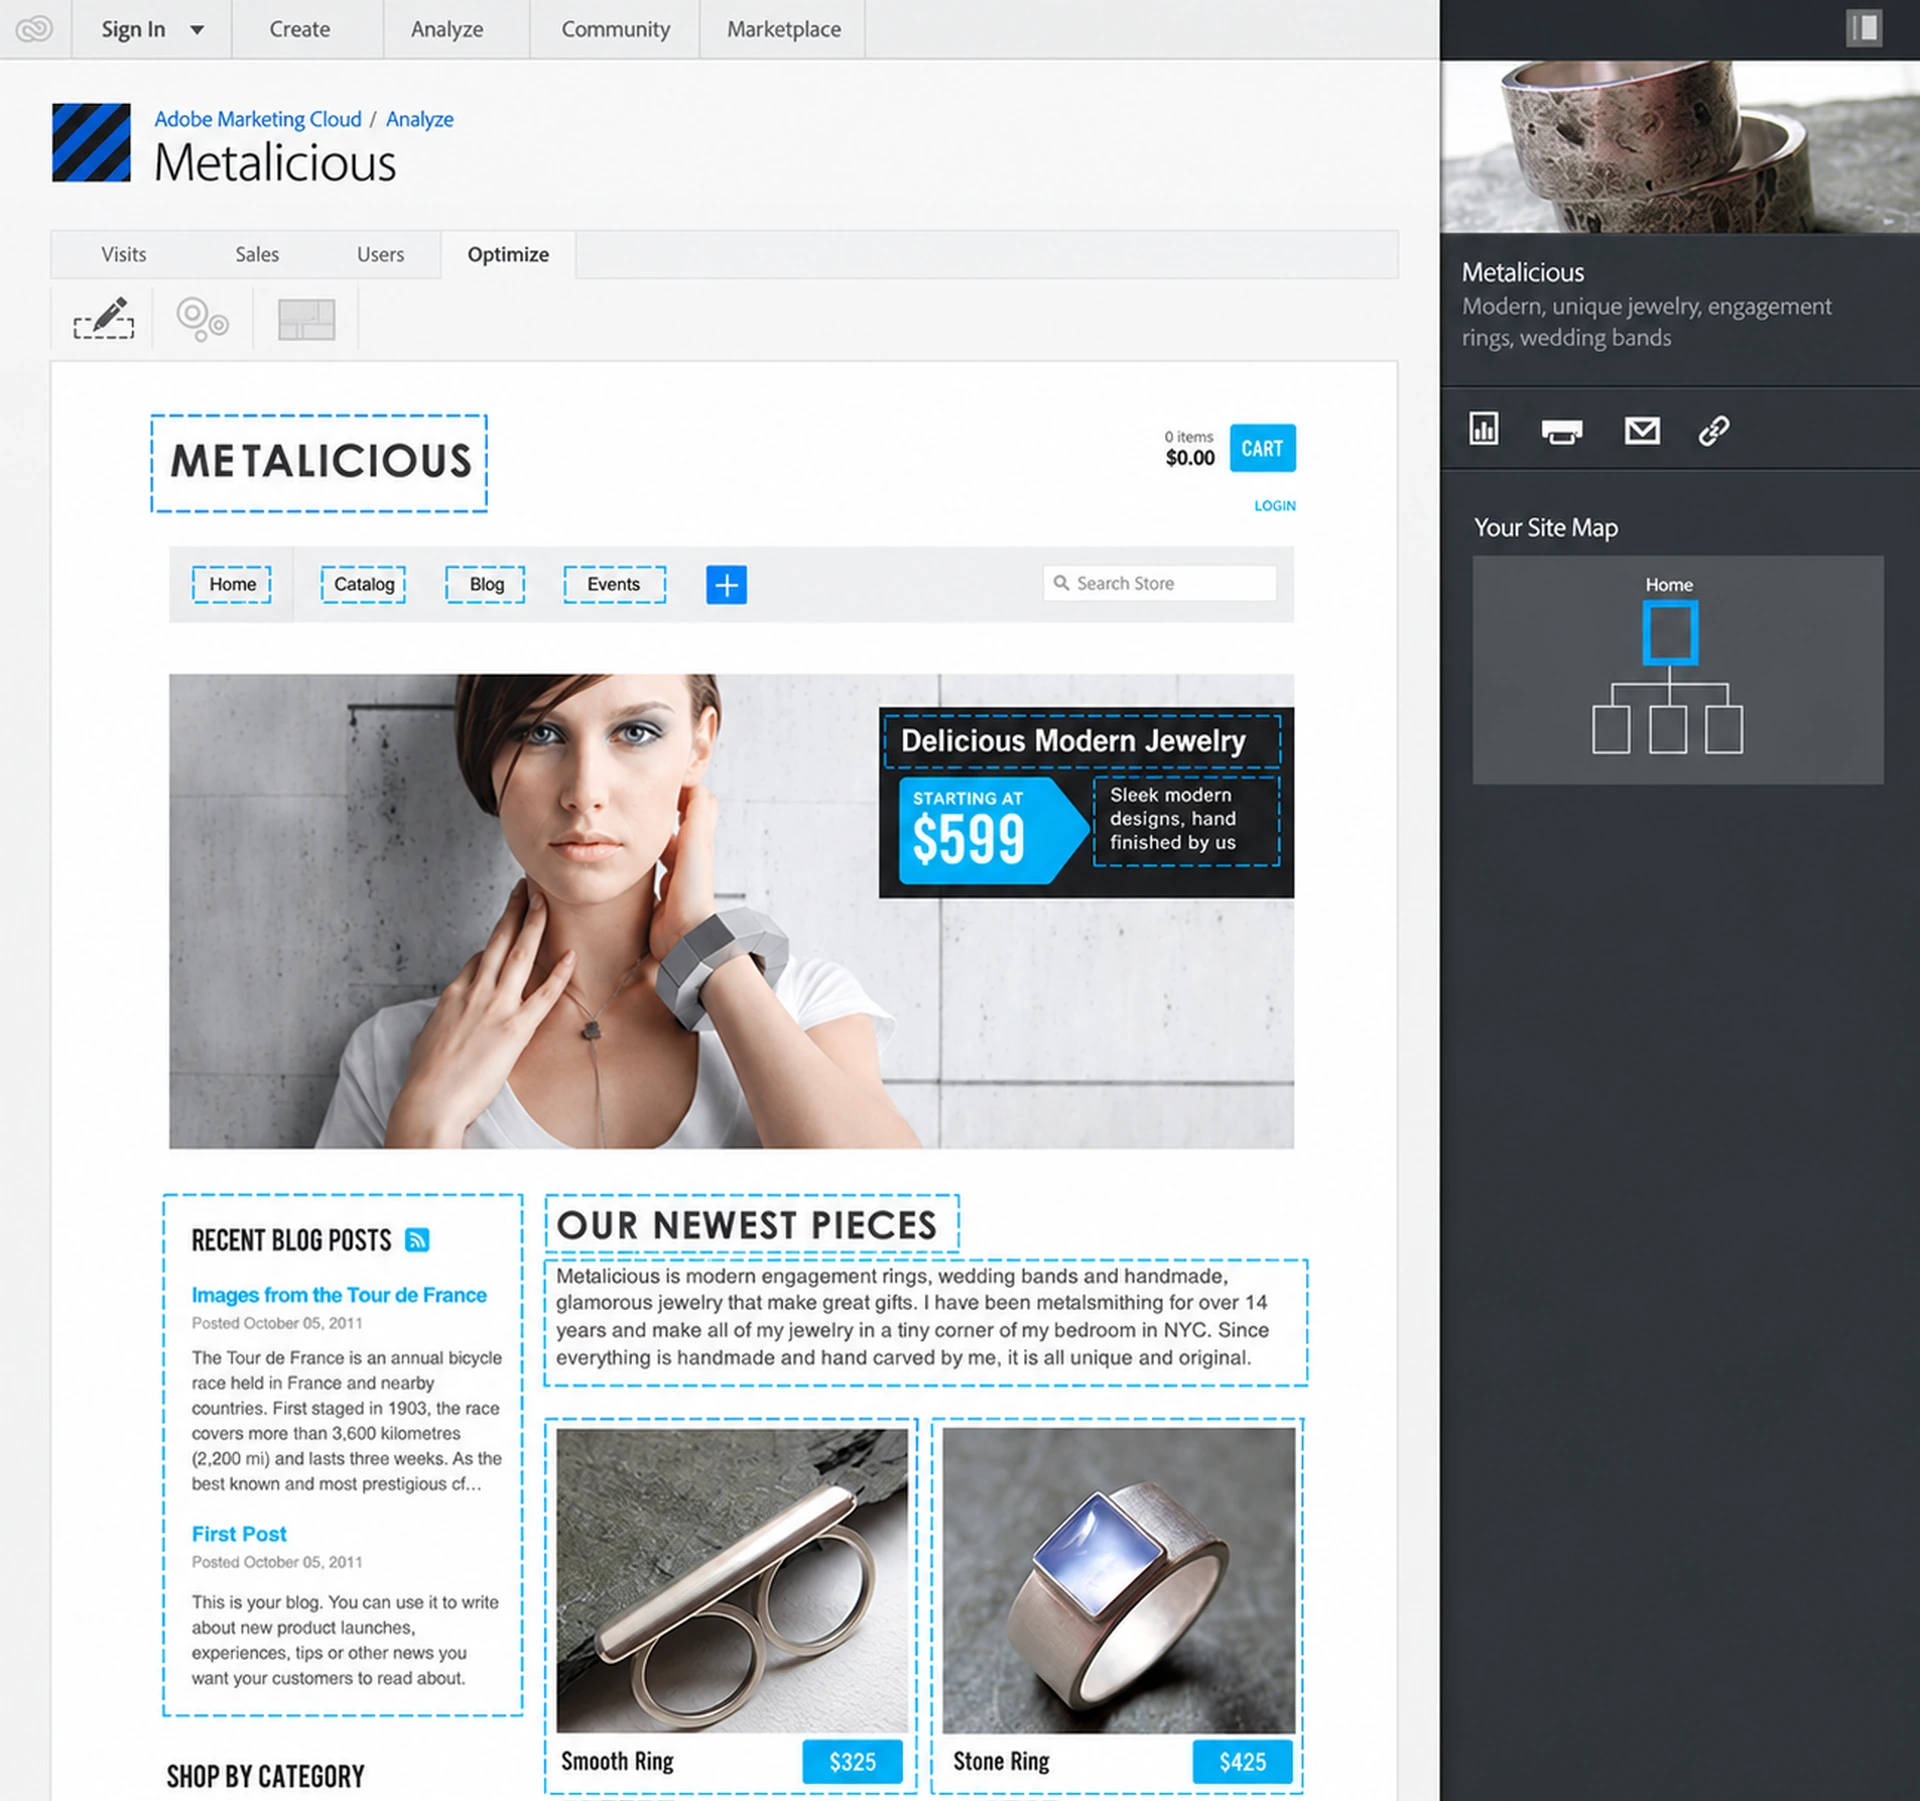Select the METALICIOUS logo region
The image size is (1920, 1801).
point(319,463)
